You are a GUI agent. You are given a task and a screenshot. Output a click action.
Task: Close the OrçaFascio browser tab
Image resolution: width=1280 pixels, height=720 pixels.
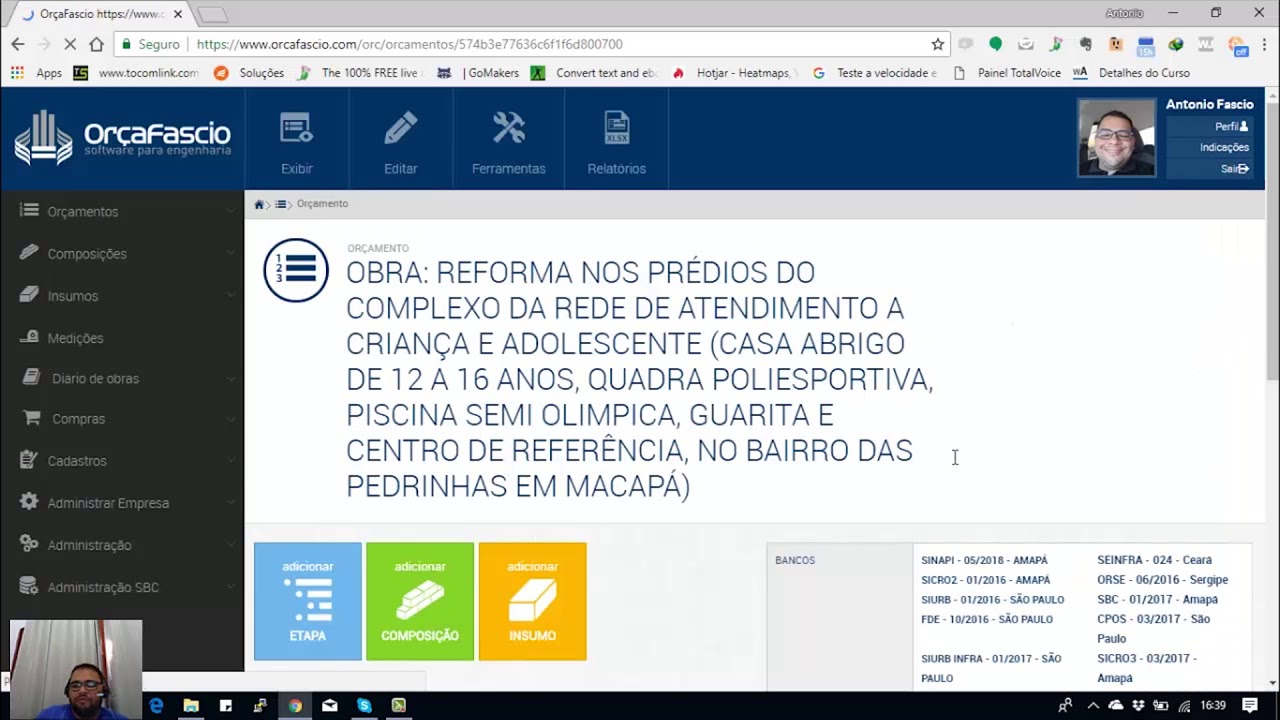tap(178, 14)
